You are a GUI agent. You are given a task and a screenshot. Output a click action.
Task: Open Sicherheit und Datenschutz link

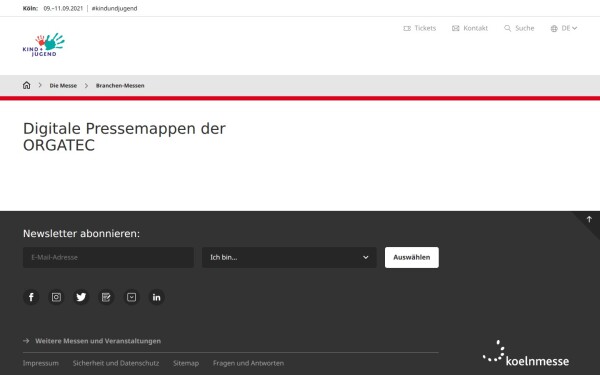tap(116, 363)
